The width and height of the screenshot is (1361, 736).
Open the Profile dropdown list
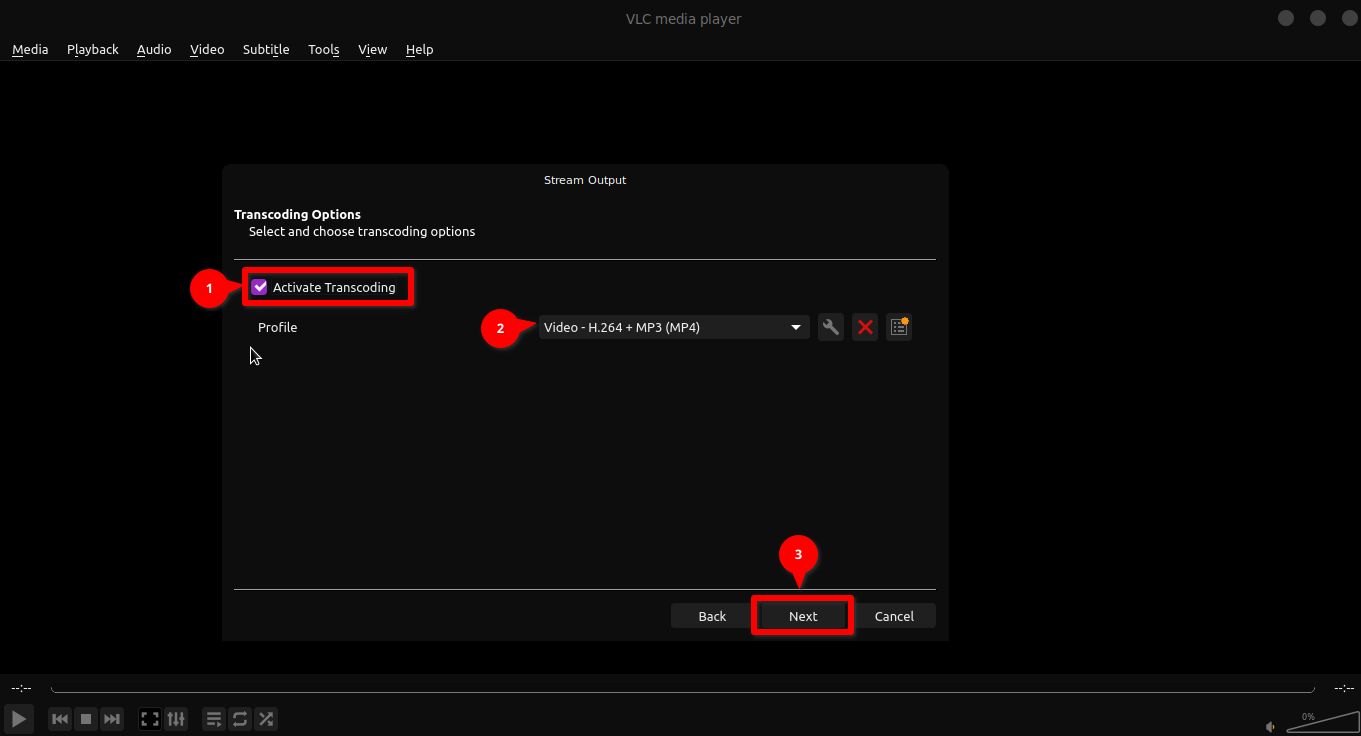(673, 327)
